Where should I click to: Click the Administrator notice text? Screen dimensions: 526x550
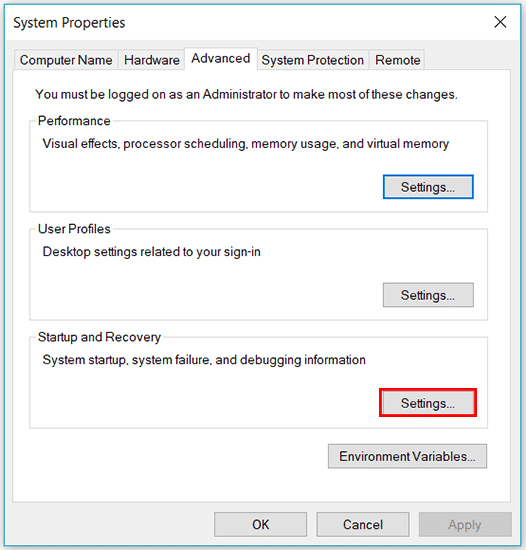click(247, 94)
